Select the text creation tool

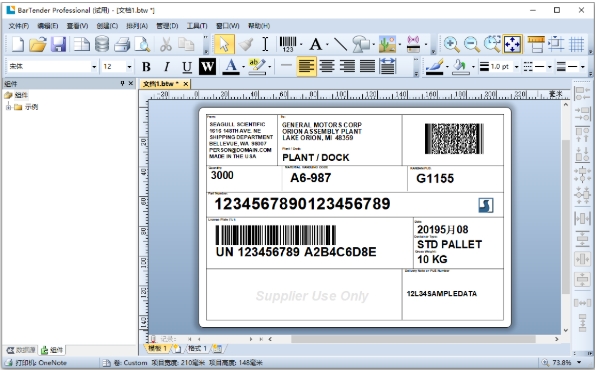(315, 44)
